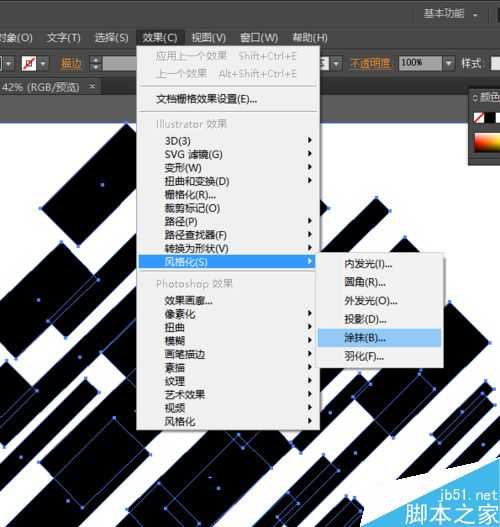Open the 帮助(H) menu
This screenshot has height=527, width=500.
310,37
